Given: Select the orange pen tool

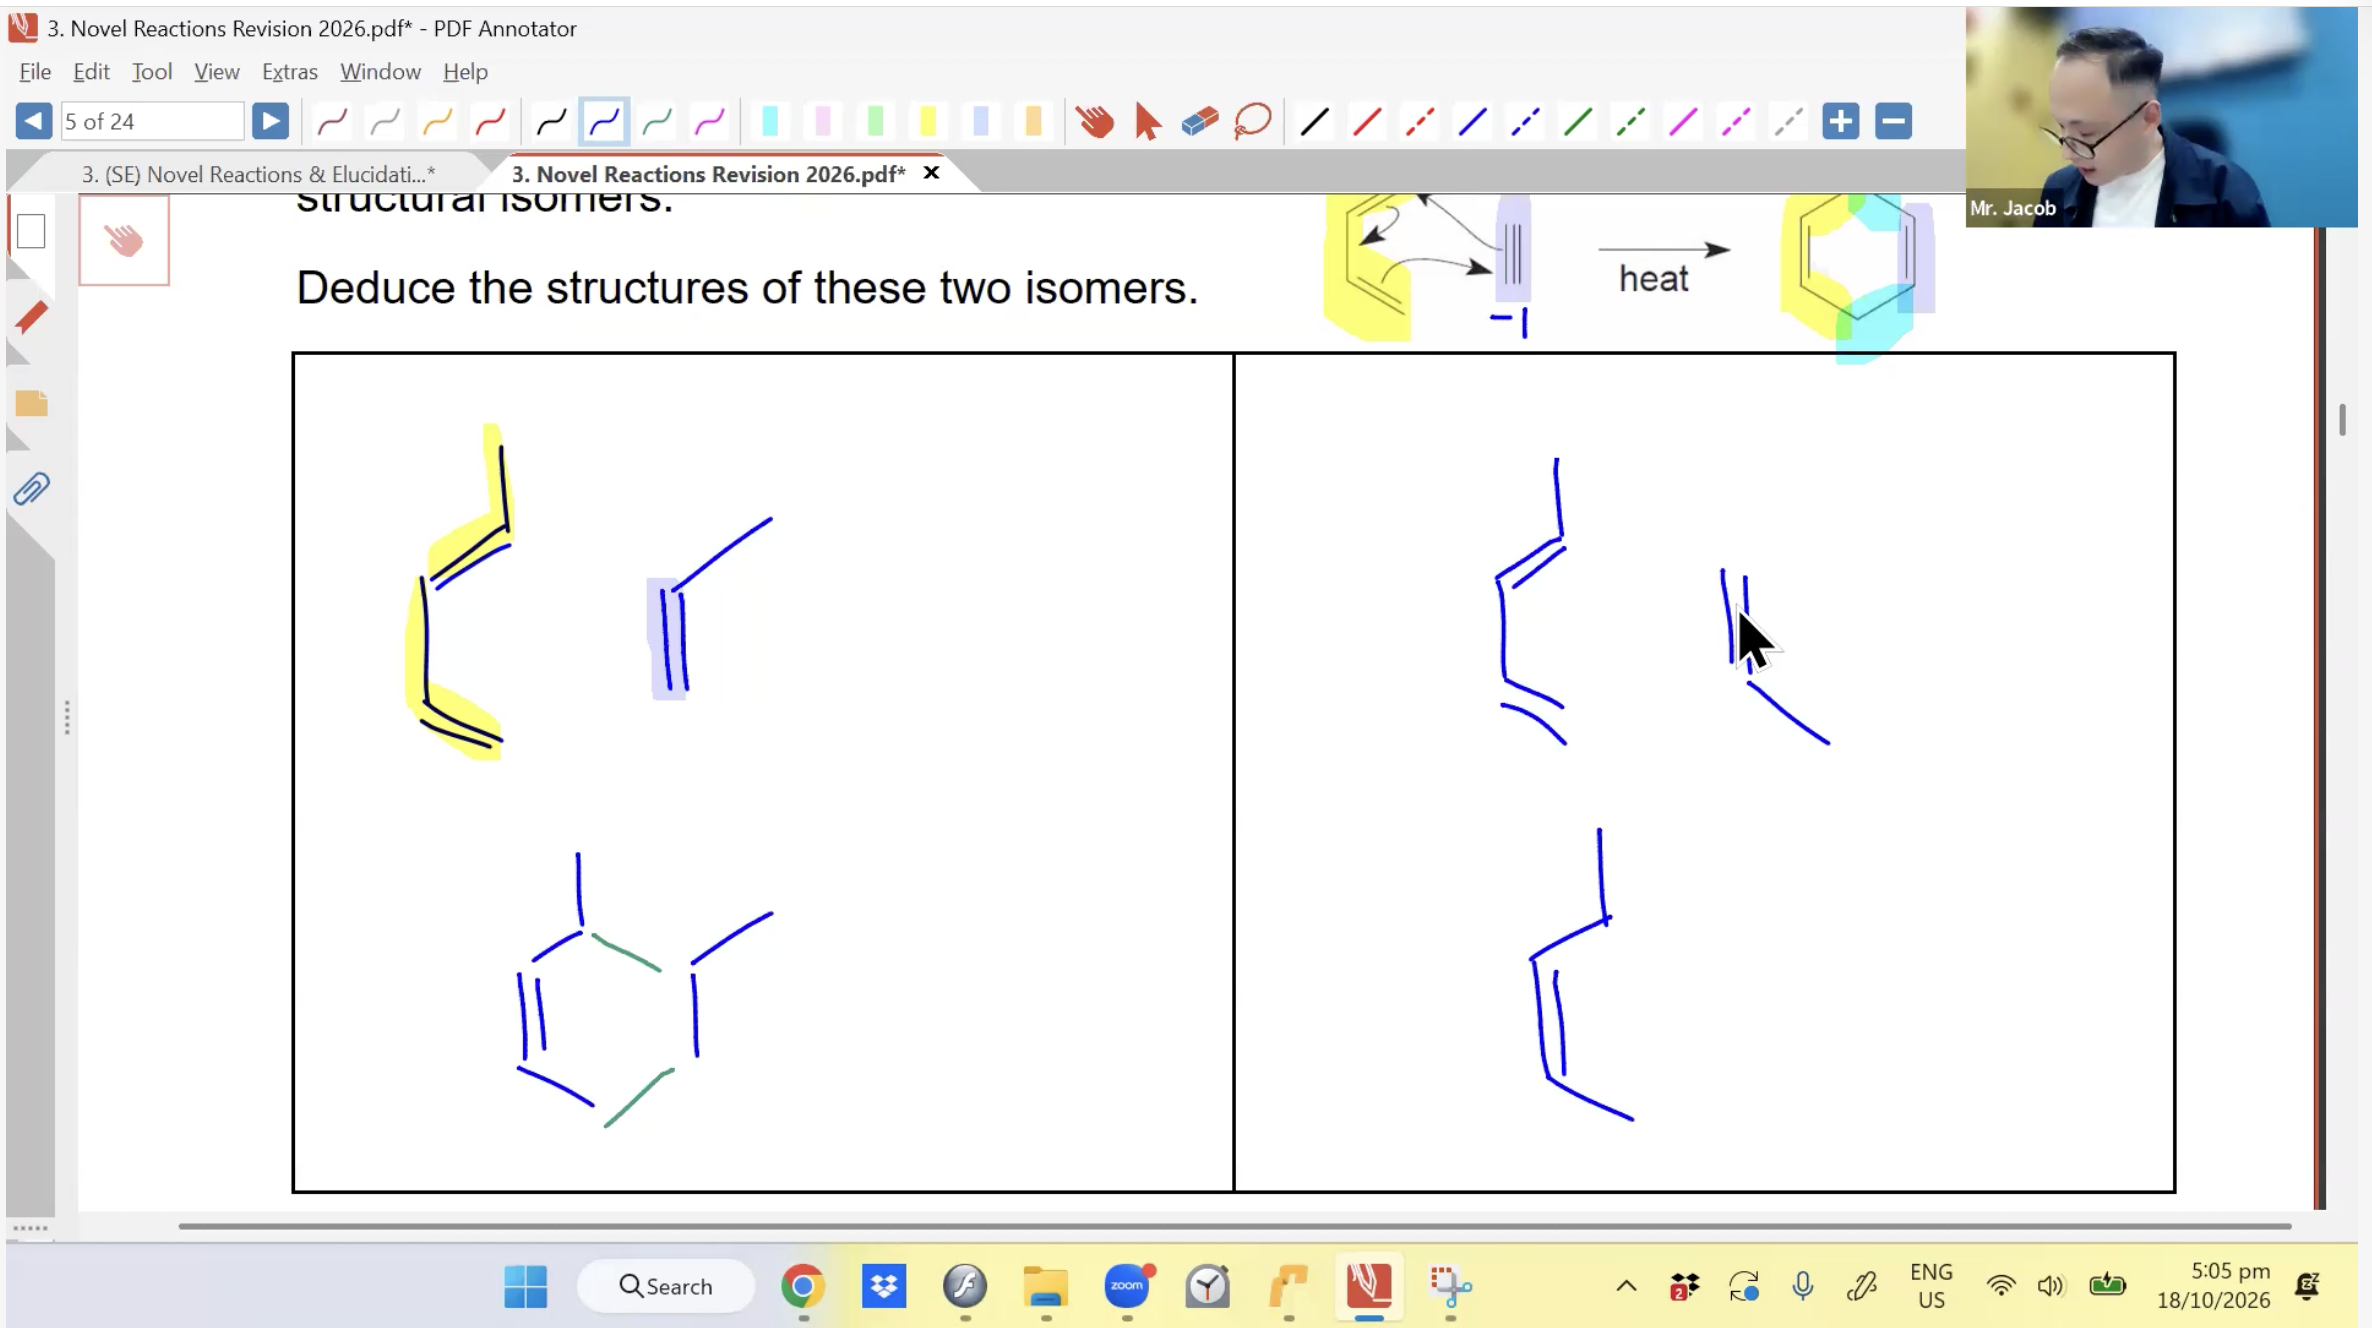Looking at the screenshot, I should 437,122.
